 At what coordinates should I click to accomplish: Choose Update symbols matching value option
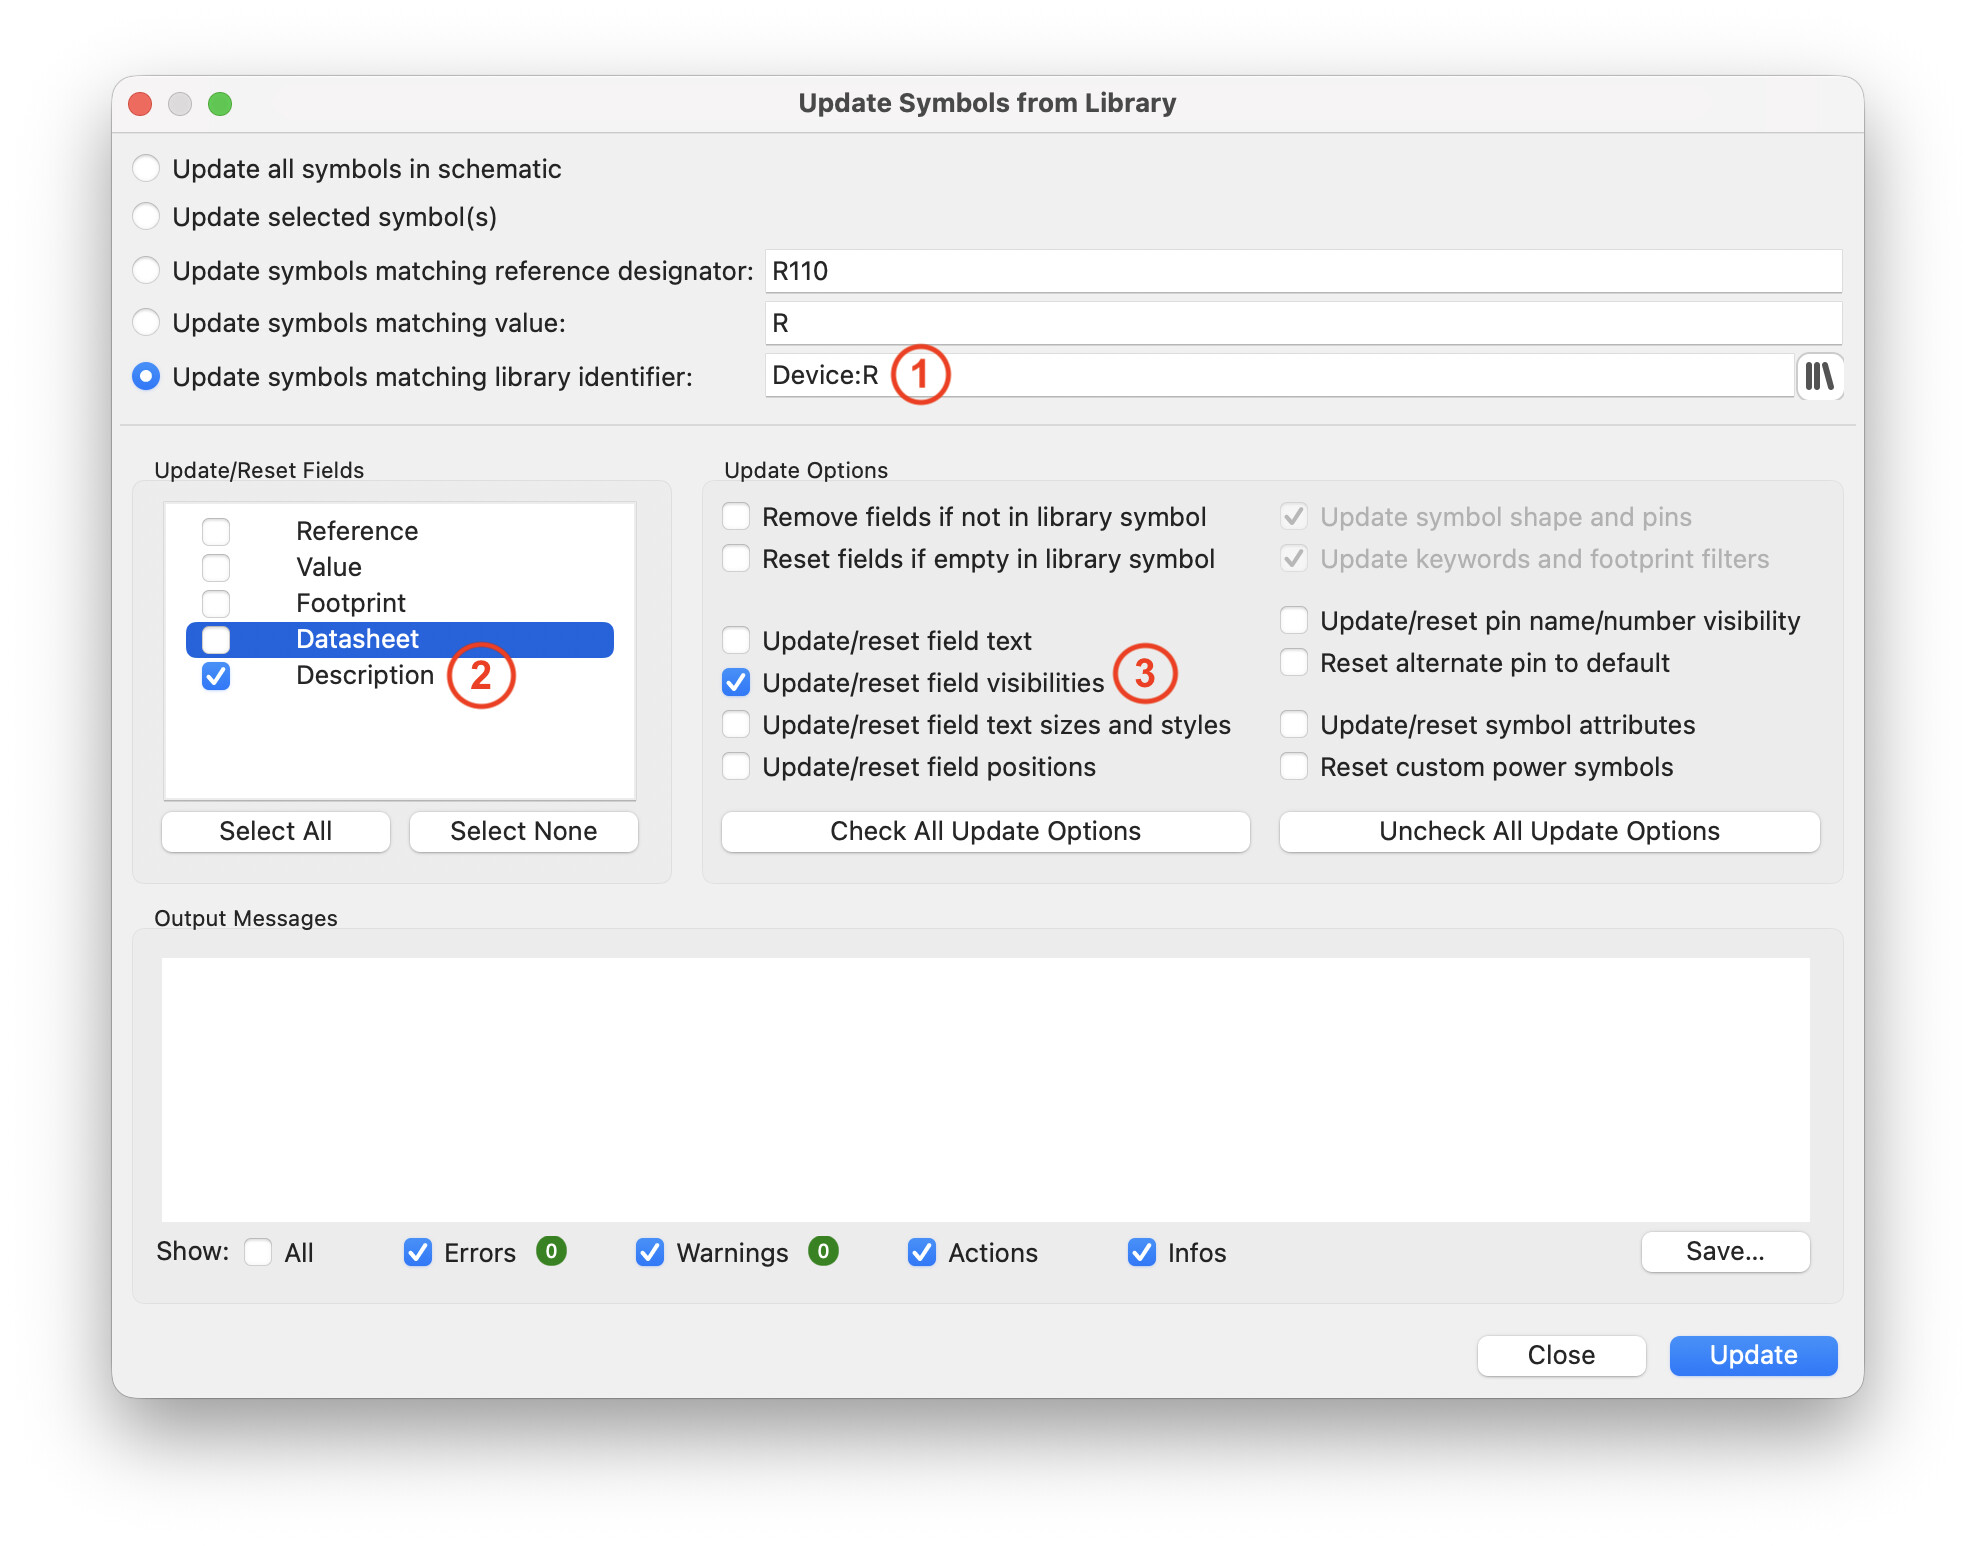146,322
